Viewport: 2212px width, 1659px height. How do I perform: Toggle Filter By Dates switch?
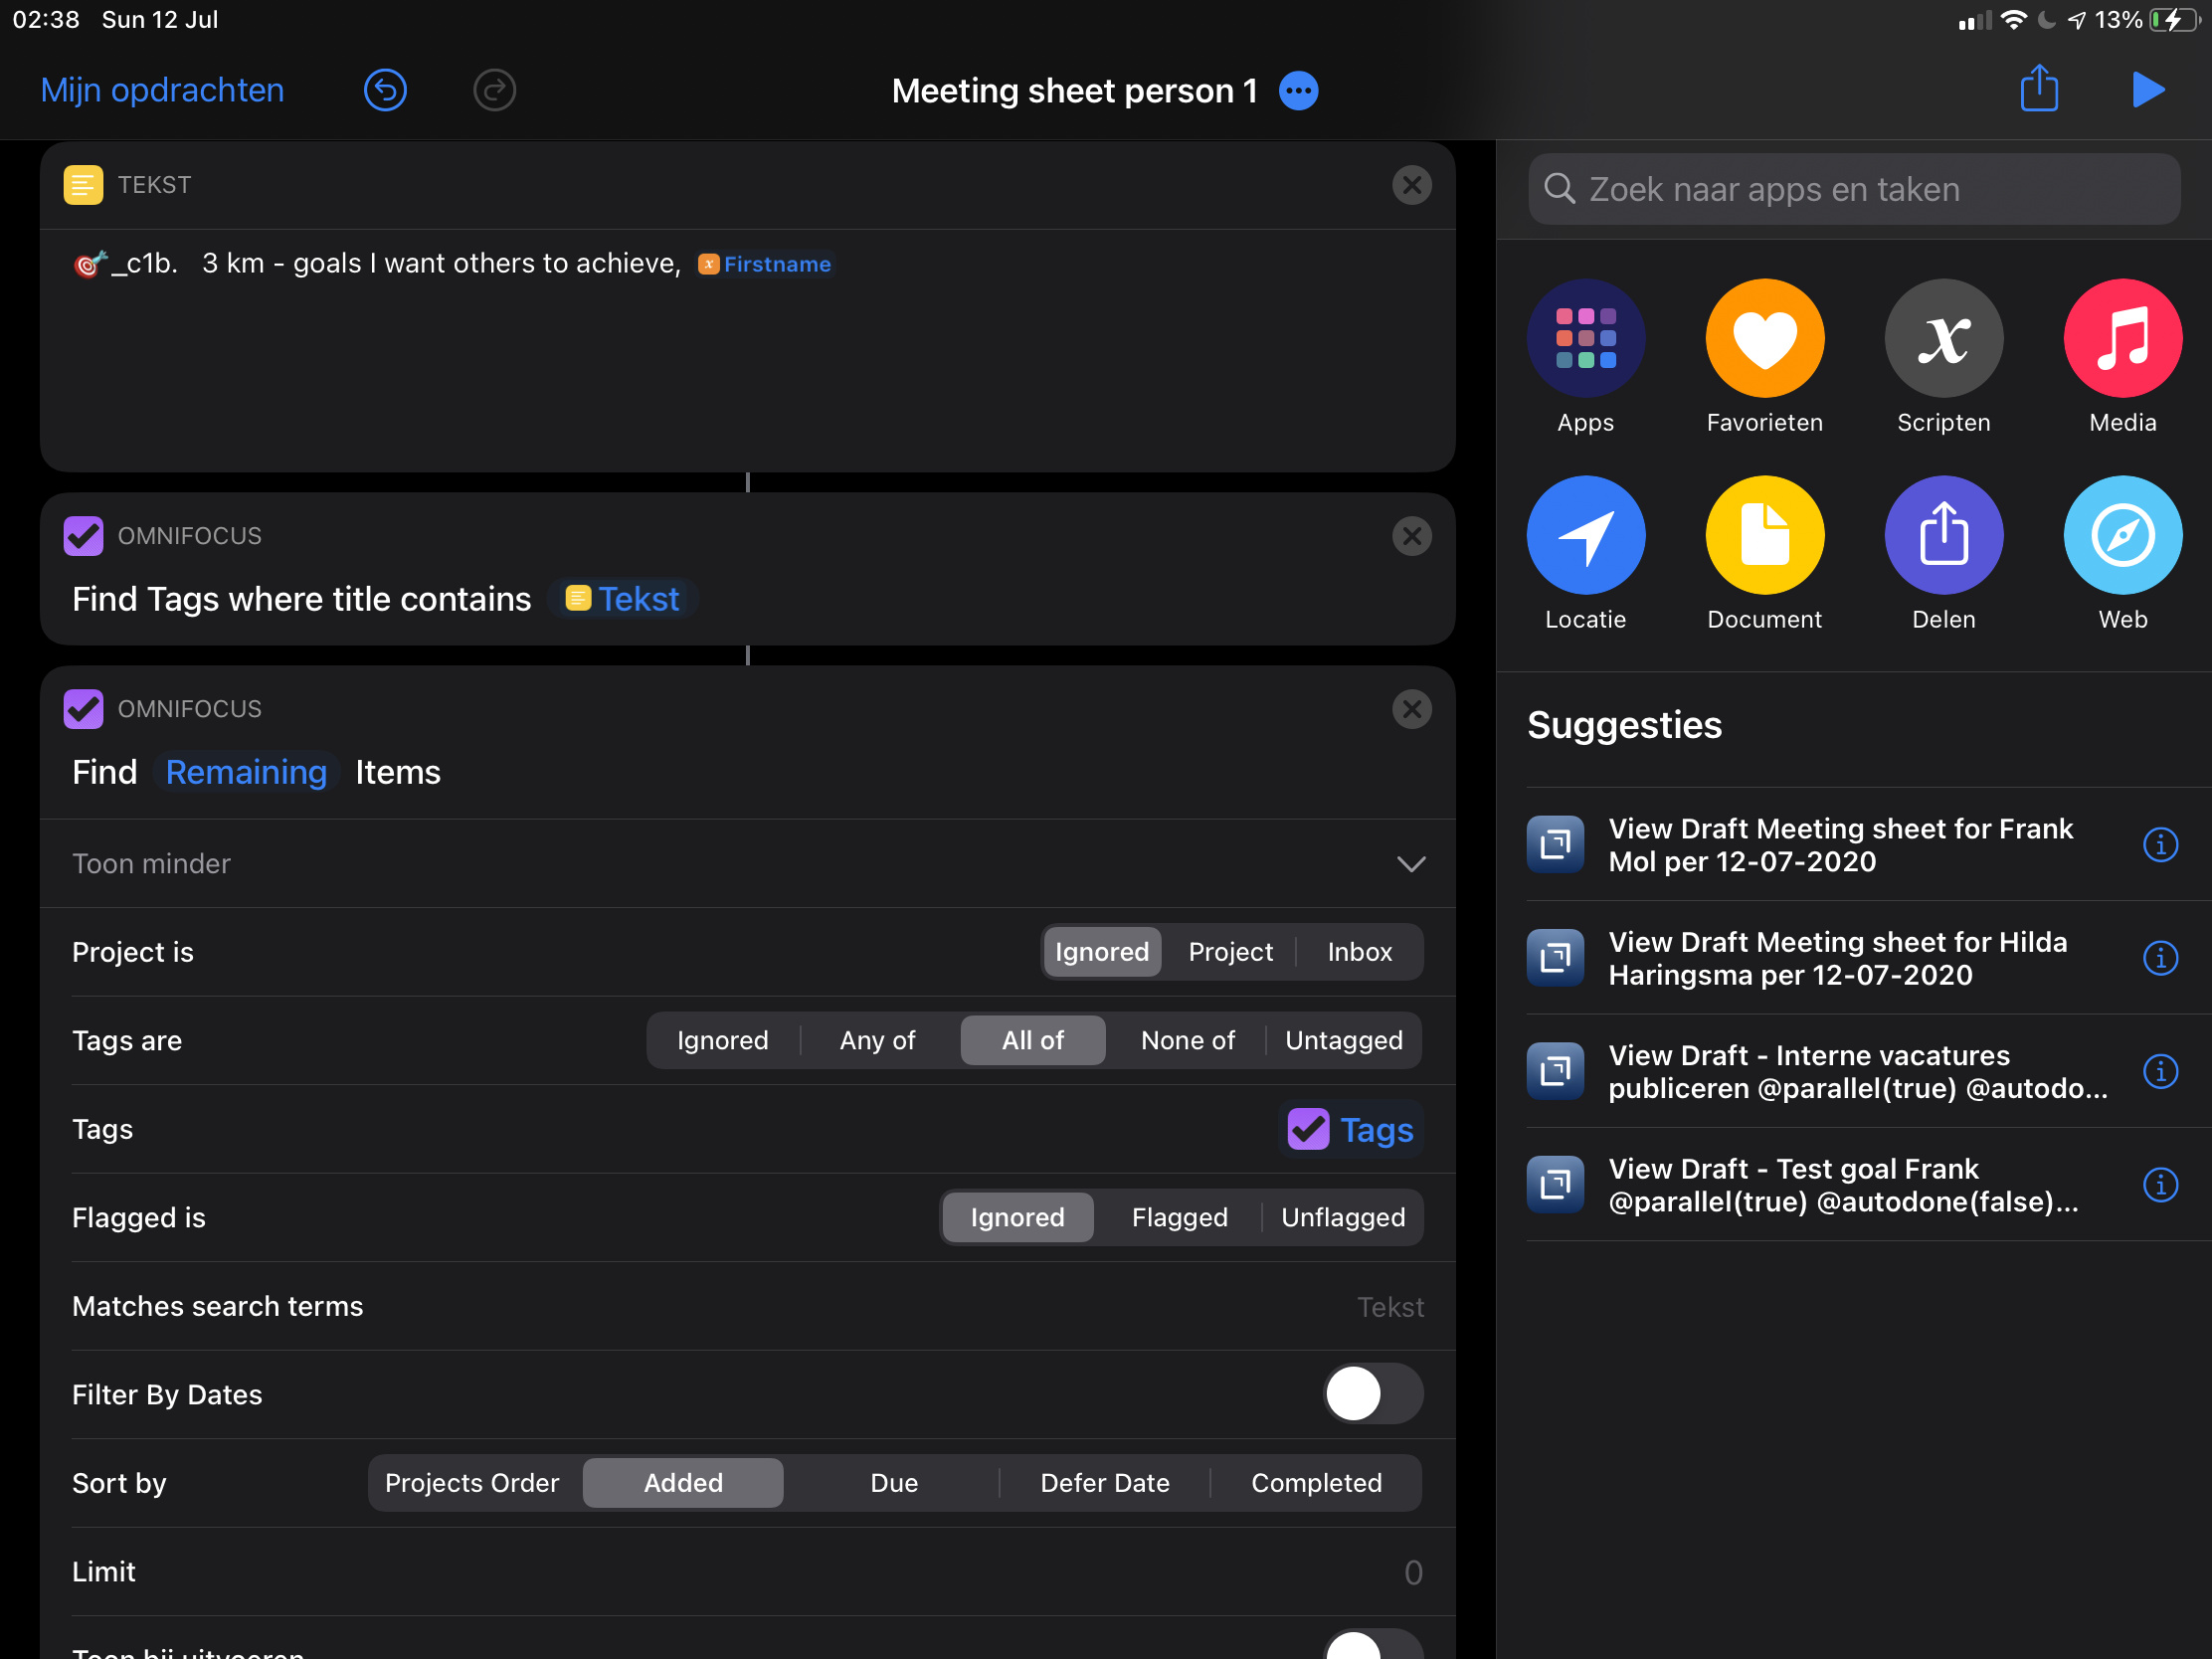pos(1372,1395)
